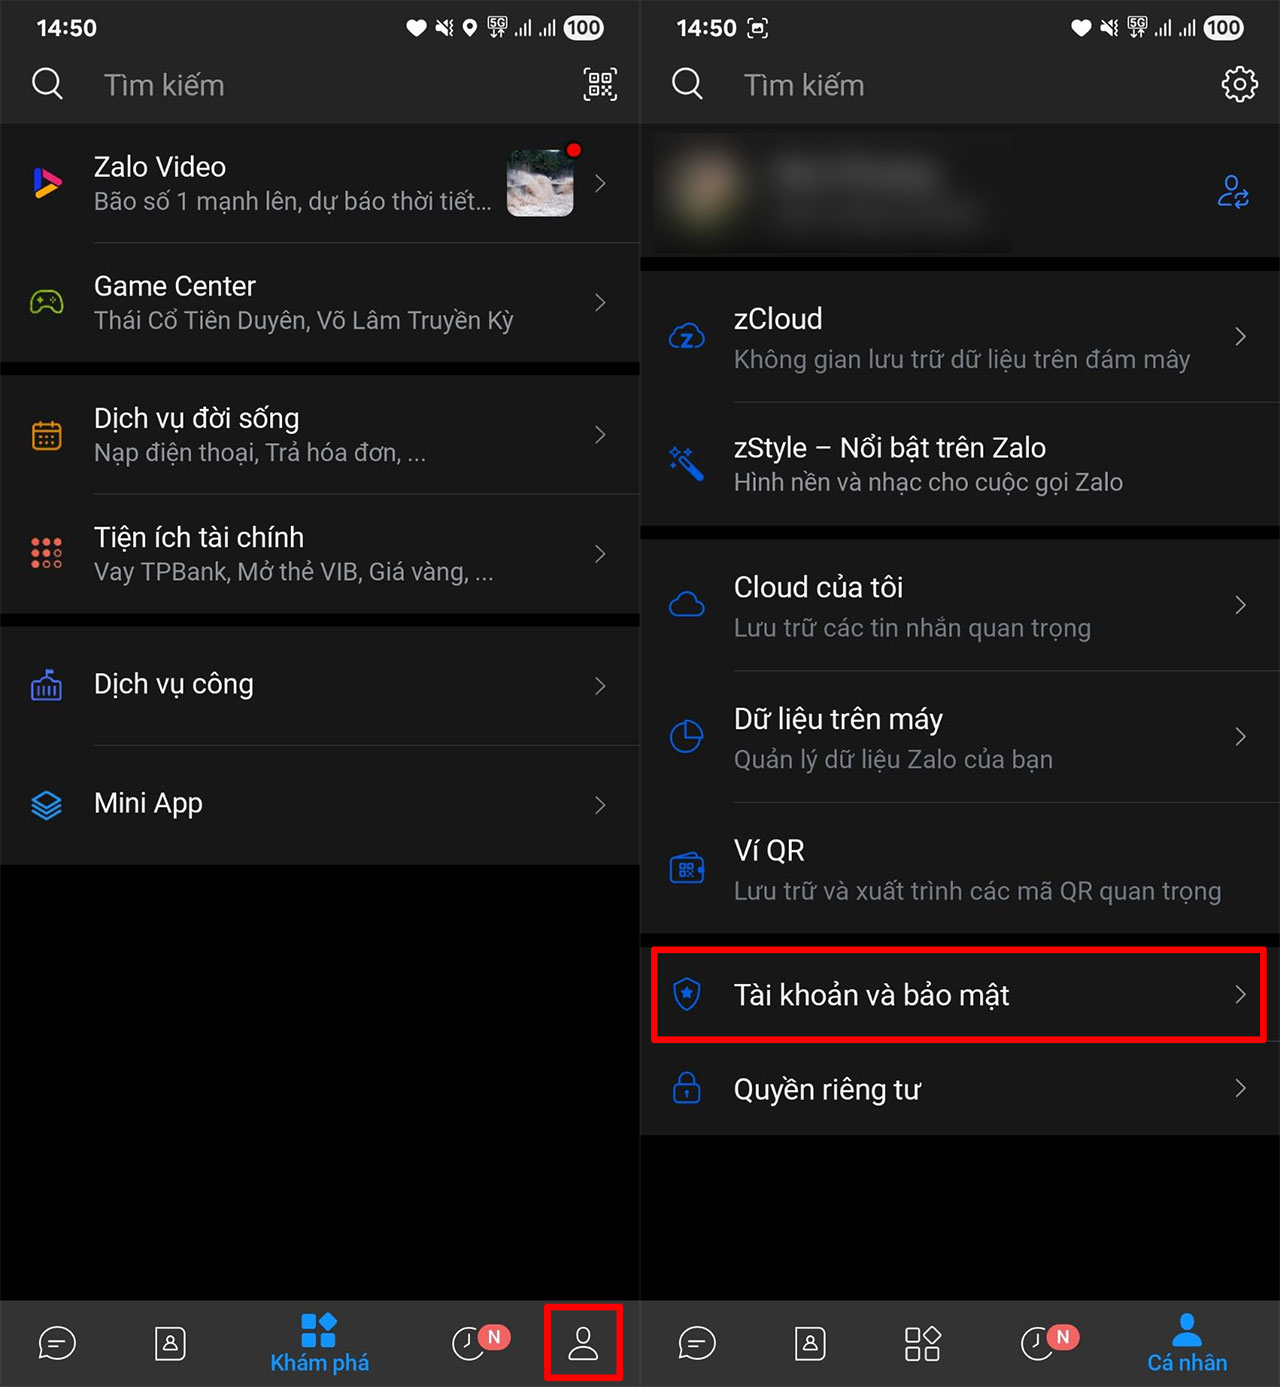The height and width of the screenshot is (1387, 1280).
Task: Open Ví QR wallet item
Action: [958, 869]
